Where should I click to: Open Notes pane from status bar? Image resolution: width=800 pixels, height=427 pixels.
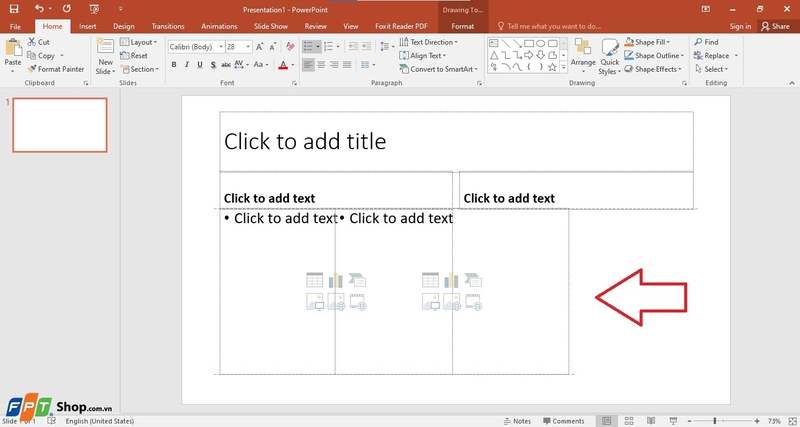tap(517, 421)
